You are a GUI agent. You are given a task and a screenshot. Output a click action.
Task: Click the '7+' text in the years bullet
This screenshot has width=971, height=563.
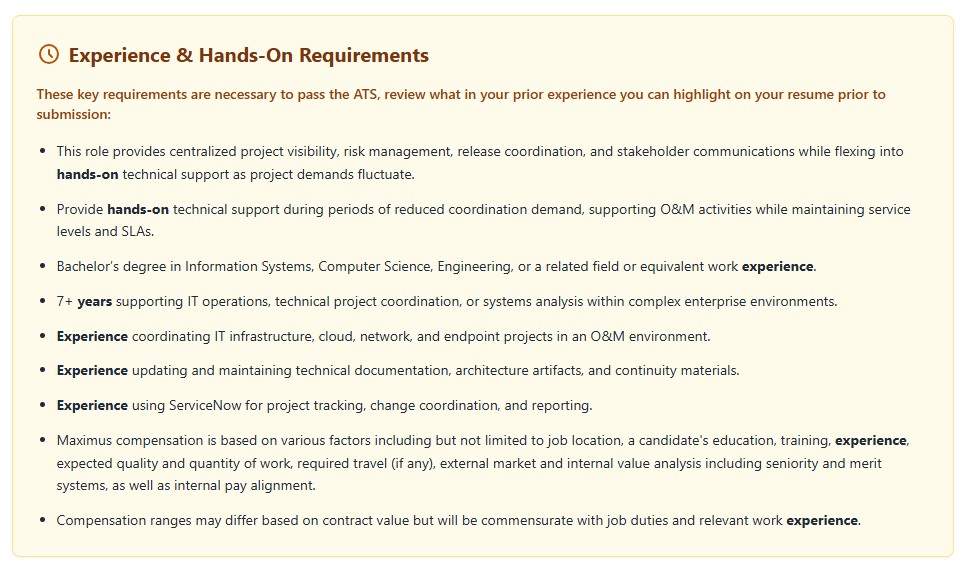tap(64, 302)
